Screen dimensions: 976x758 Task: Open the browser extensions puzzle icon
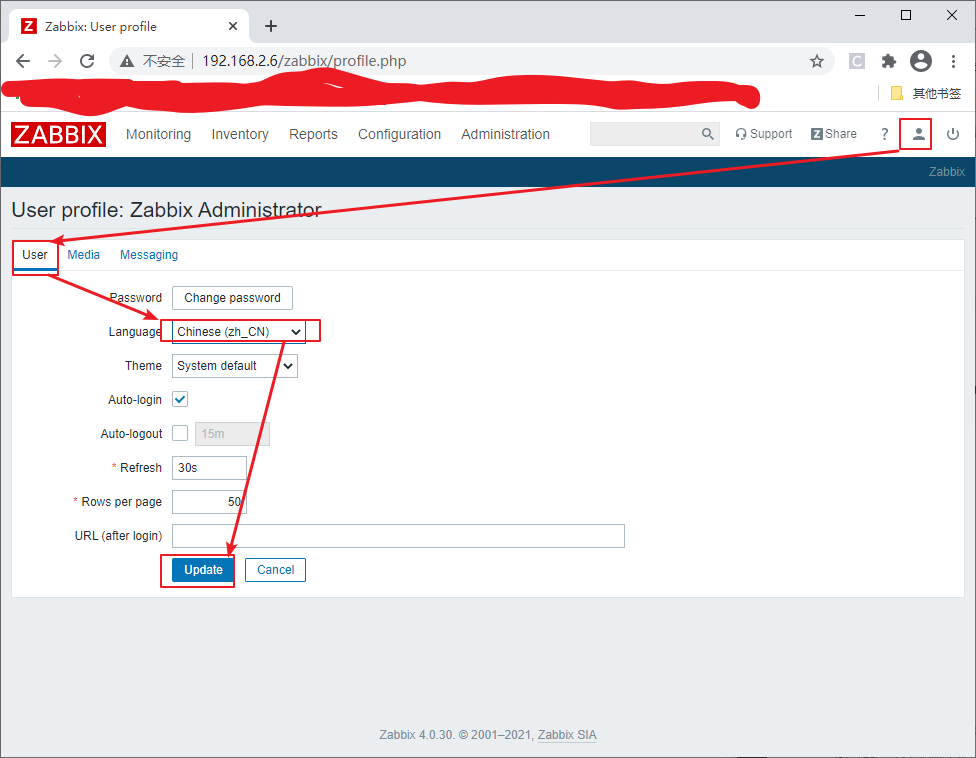pyautogui.click(x=889, y=61)
